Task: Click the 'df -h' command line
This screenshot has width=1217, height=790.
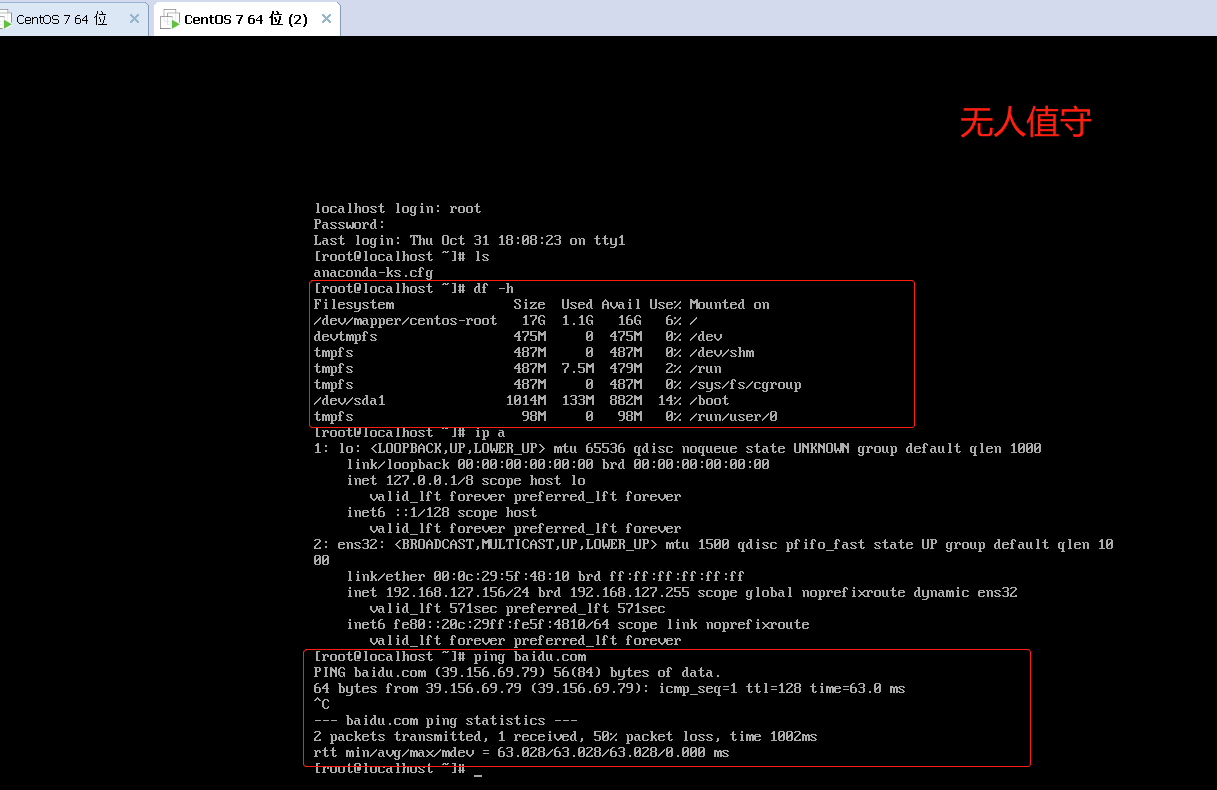Action: pyautogui.click(x=413, y=288)
